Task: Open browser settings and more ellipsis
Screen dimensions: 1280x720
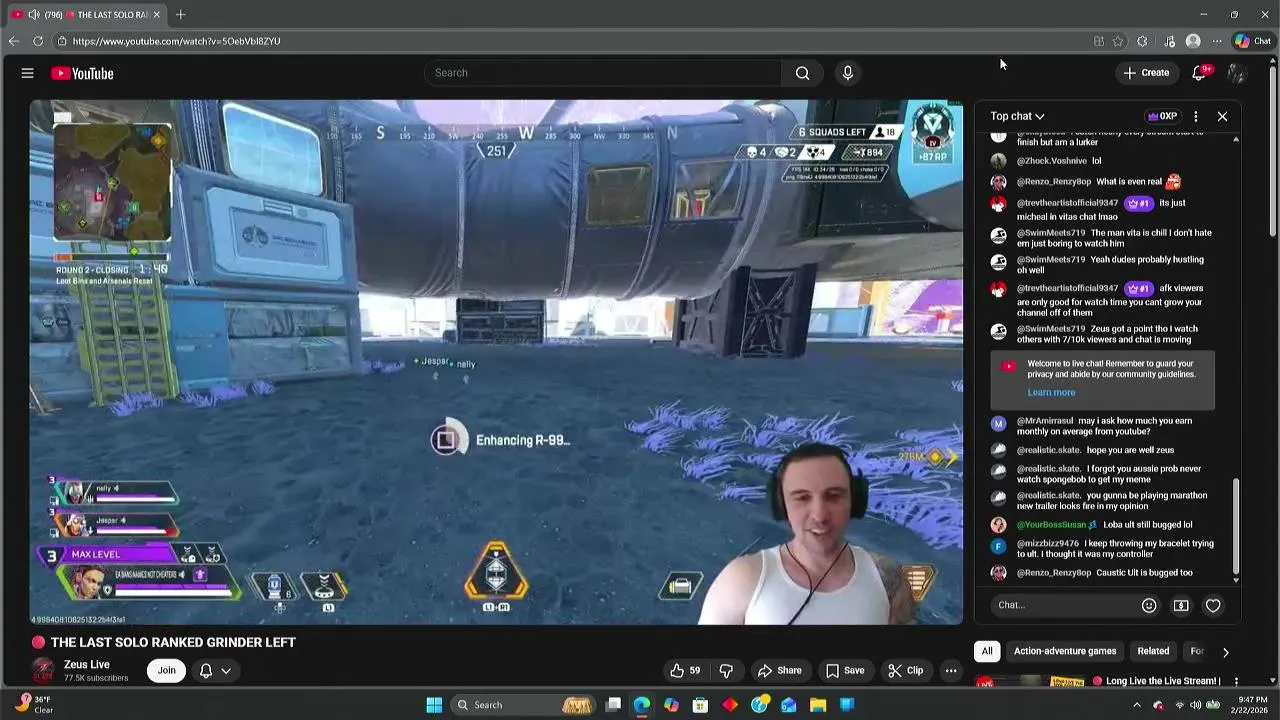Action: point(1217,41)
